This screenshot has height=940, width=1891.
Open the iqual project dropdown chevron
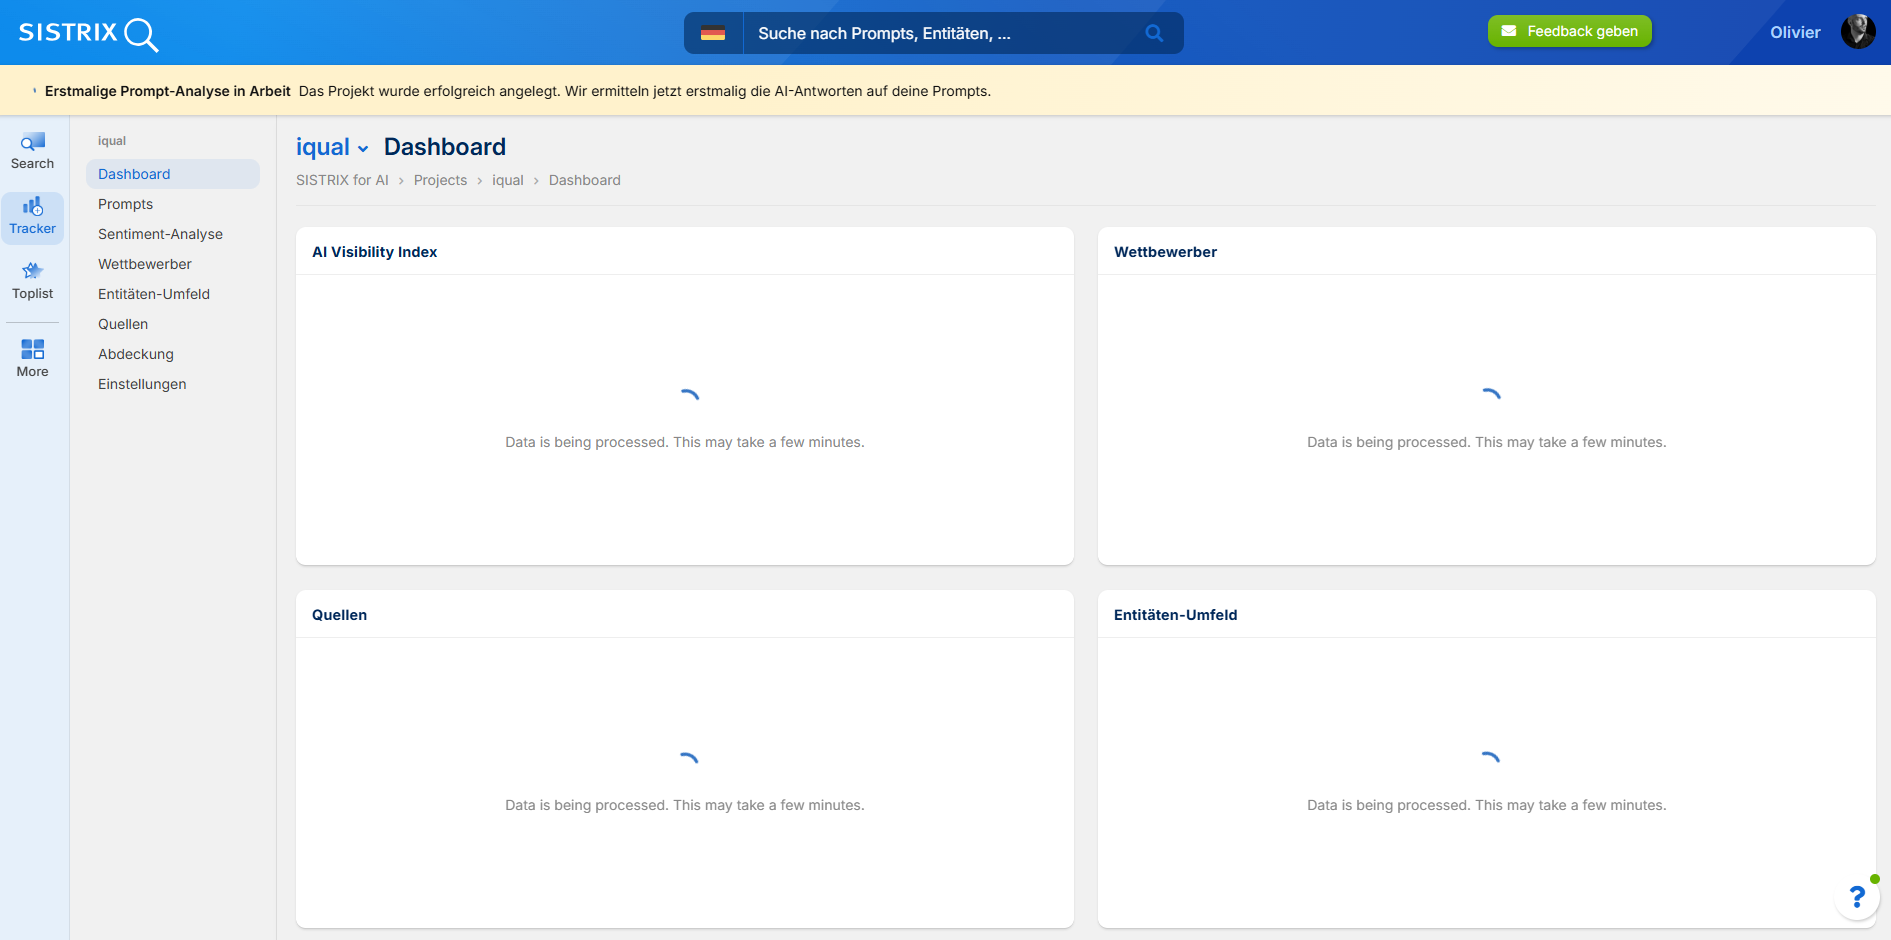point(363,149)
